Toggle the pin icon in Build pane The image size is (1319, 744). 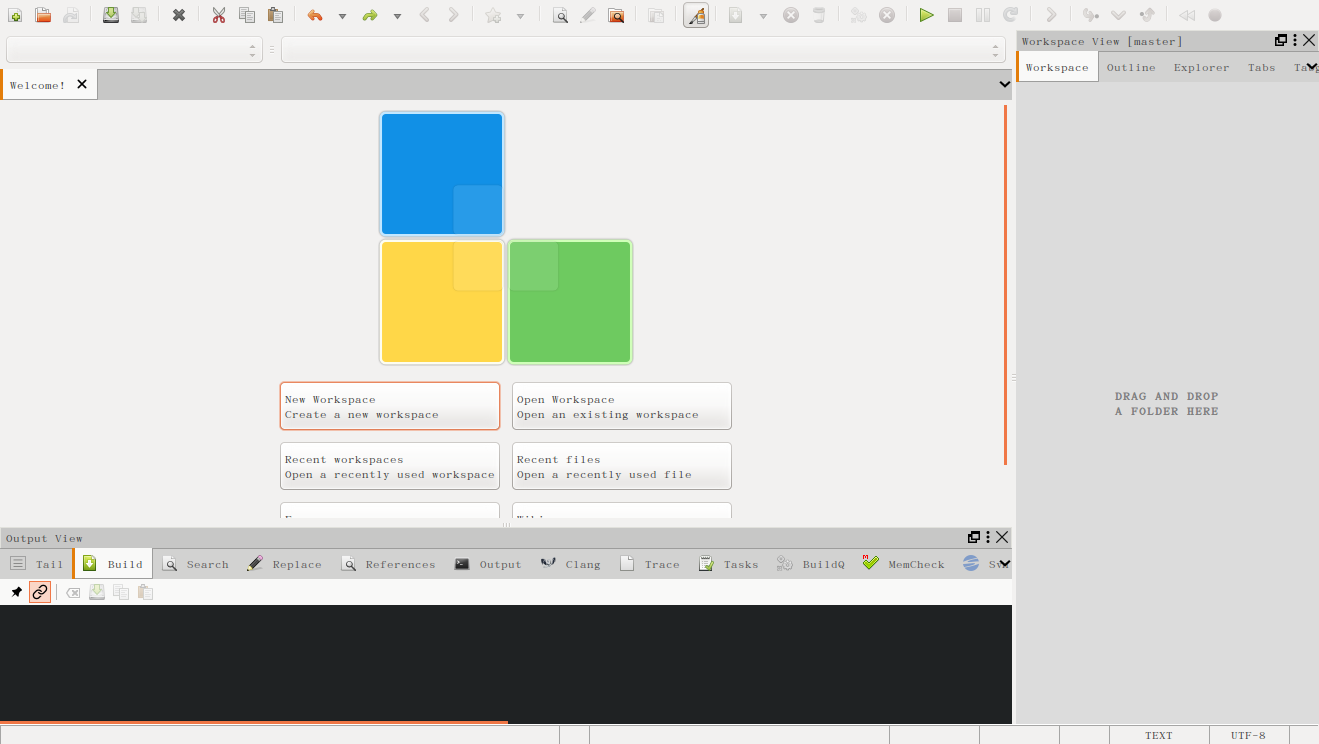tap(16, 592)
